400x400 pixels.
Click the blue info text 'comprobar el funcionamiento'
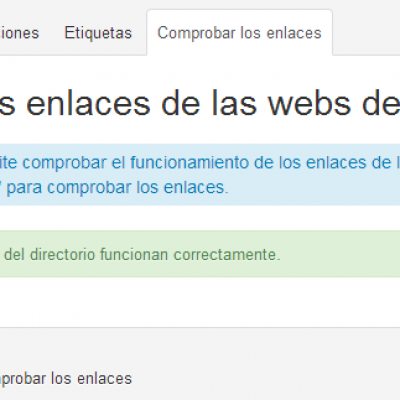click(x=136, y=162)
